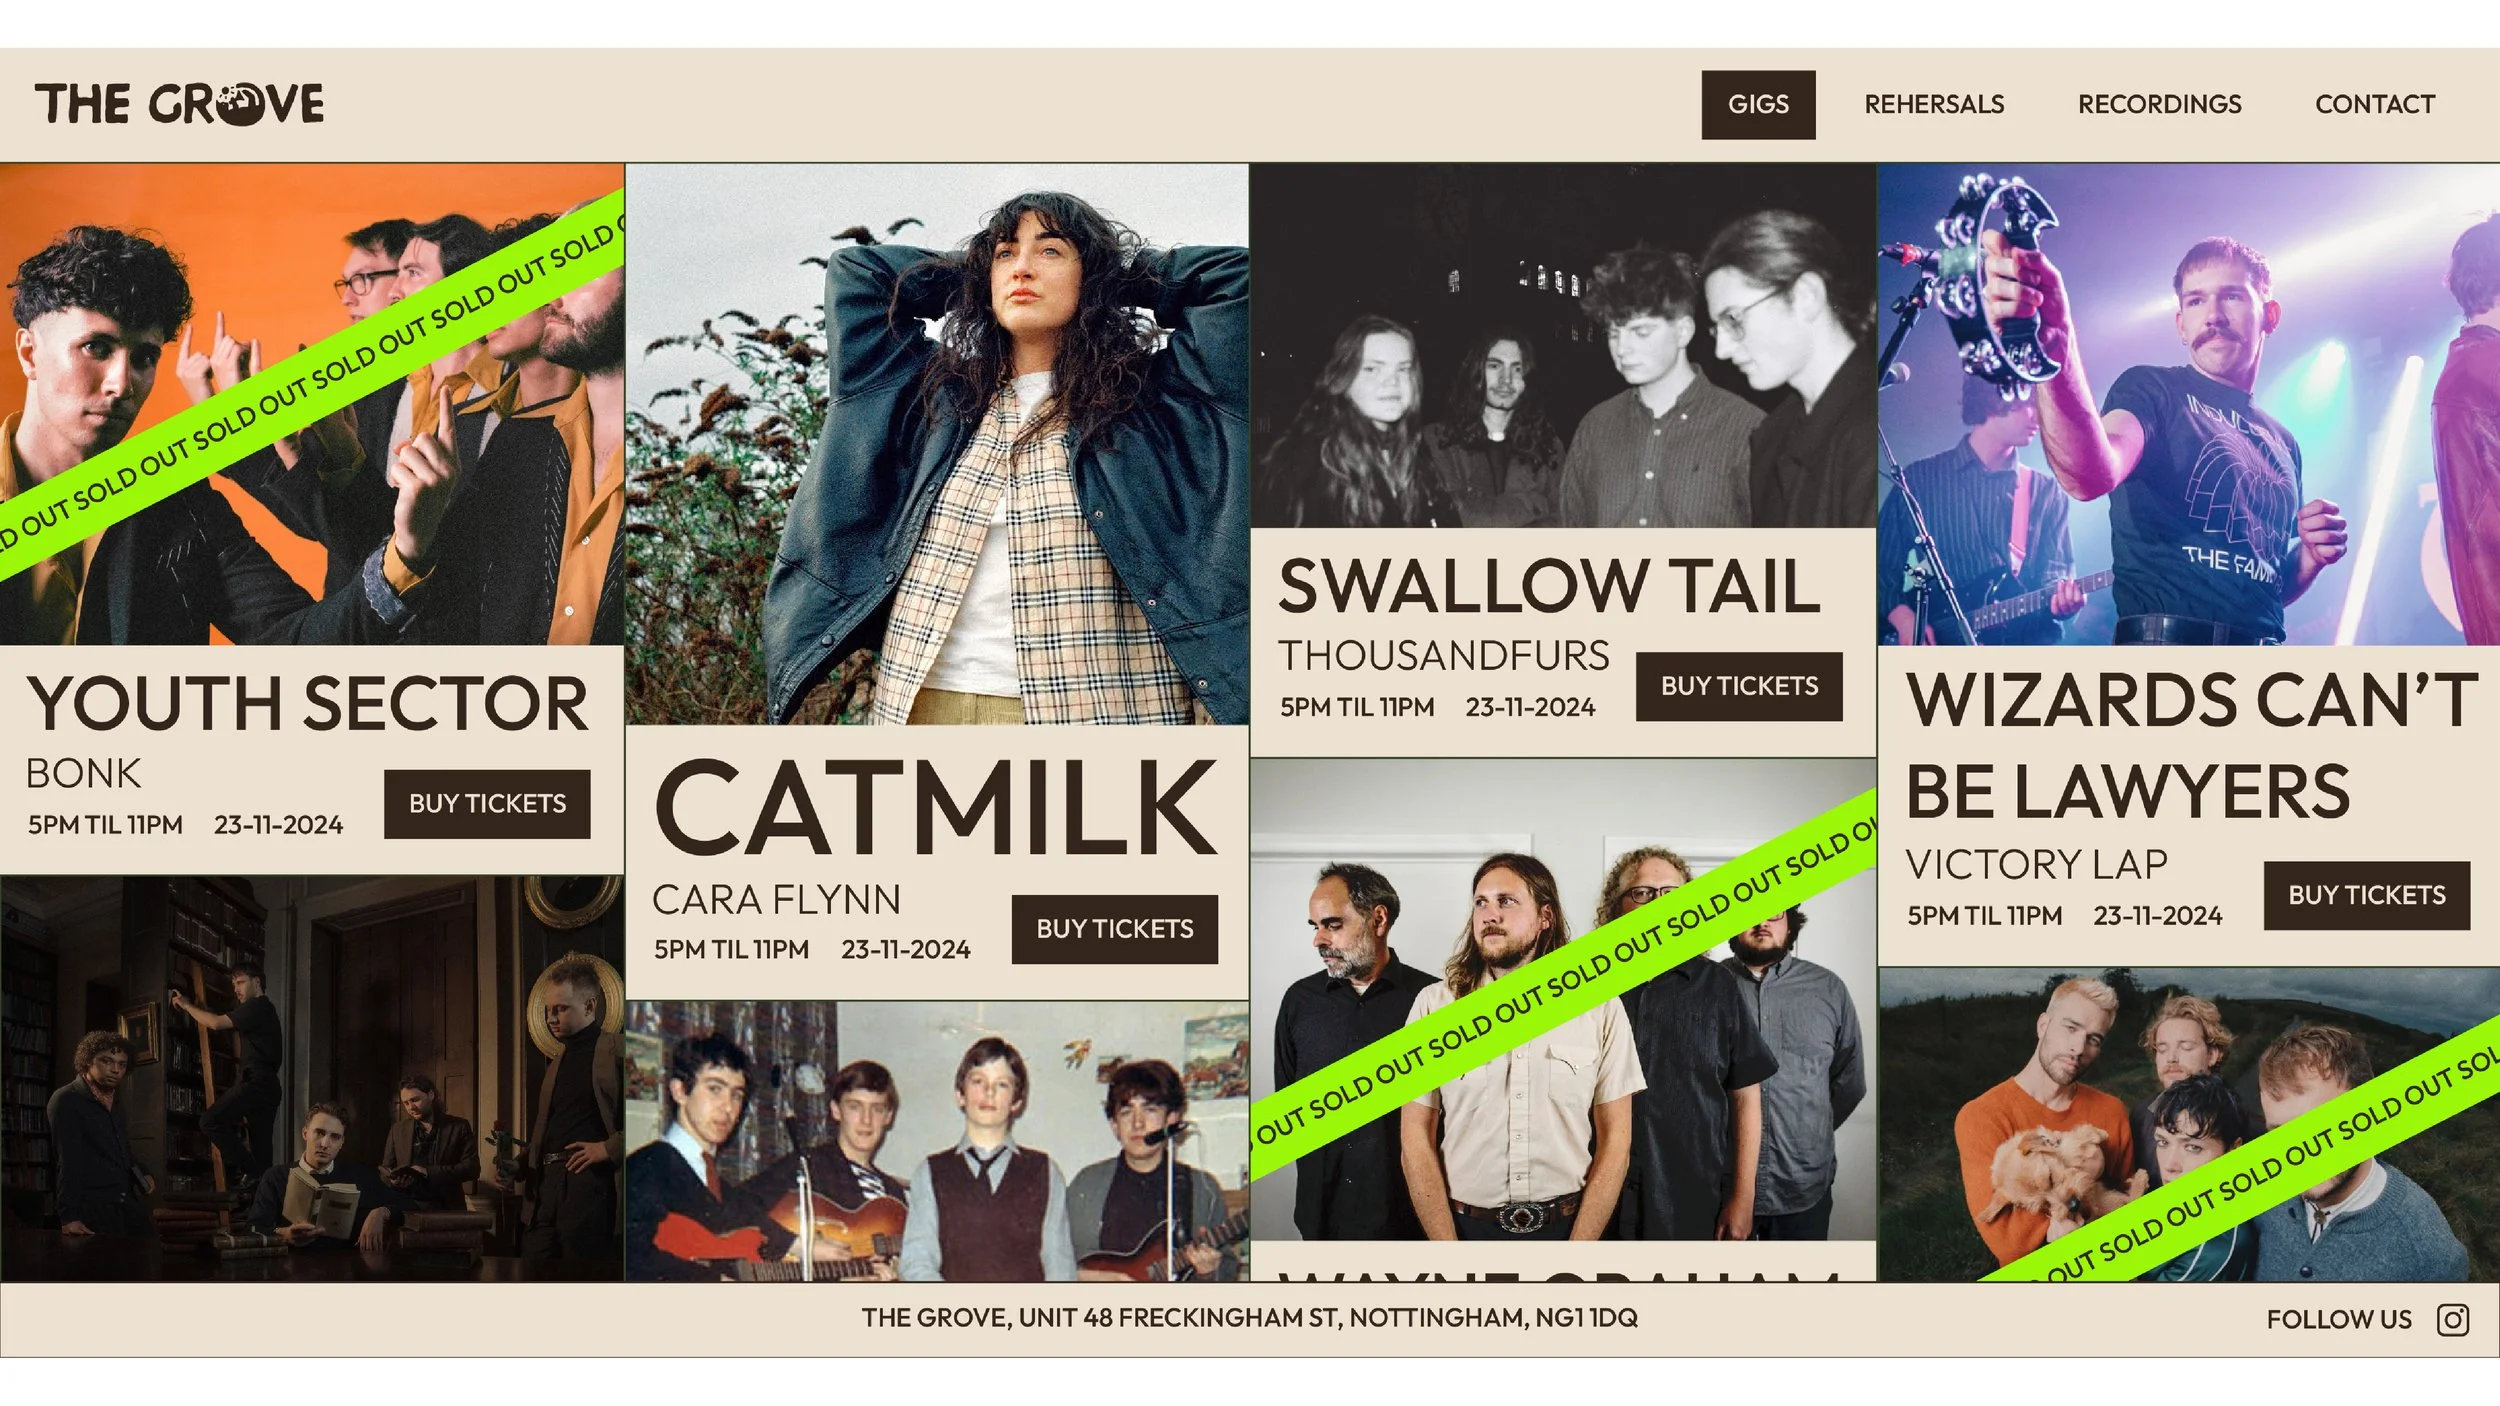Open the library band photo
Image resolution: width=2500 pixels, height=1406 pixels.
[312, 1078]
